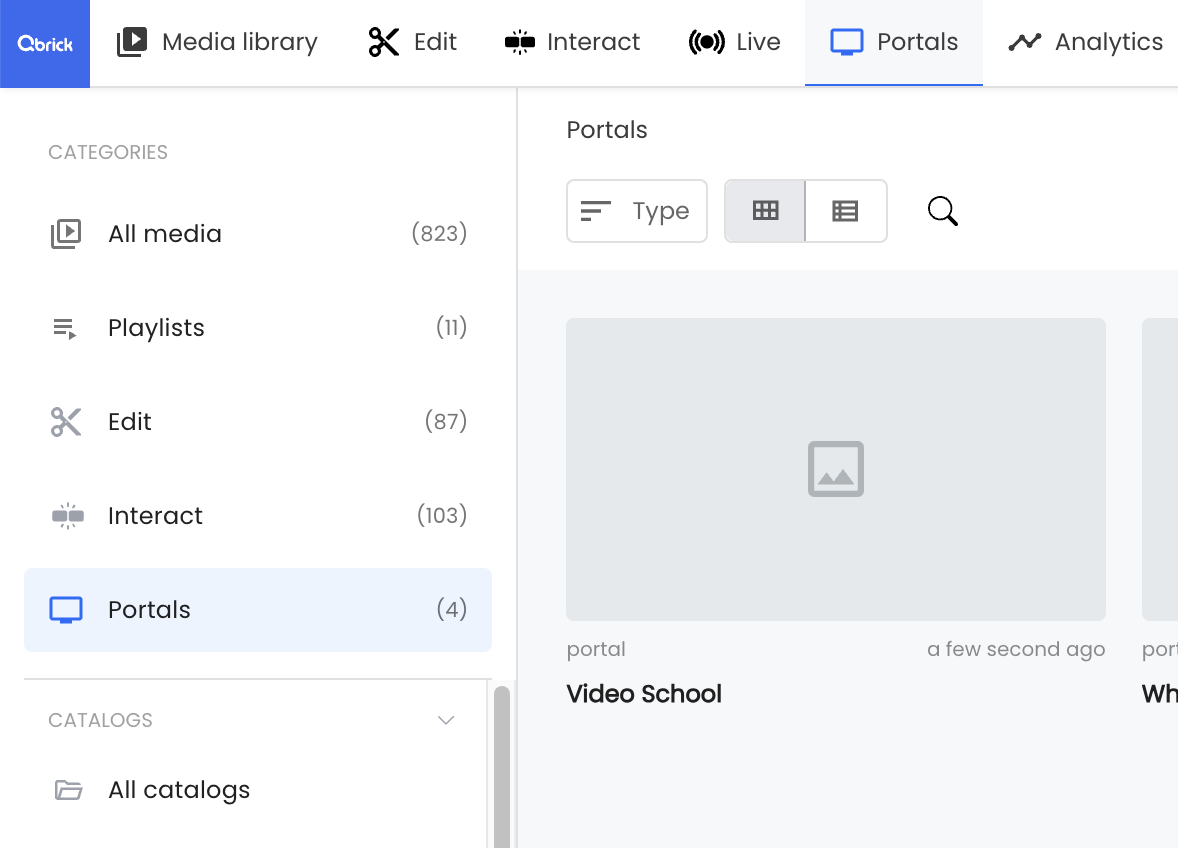Select Portals category in sidebar
The width and height of the screenshot is (1178, 848).
(x=258, y=610)
